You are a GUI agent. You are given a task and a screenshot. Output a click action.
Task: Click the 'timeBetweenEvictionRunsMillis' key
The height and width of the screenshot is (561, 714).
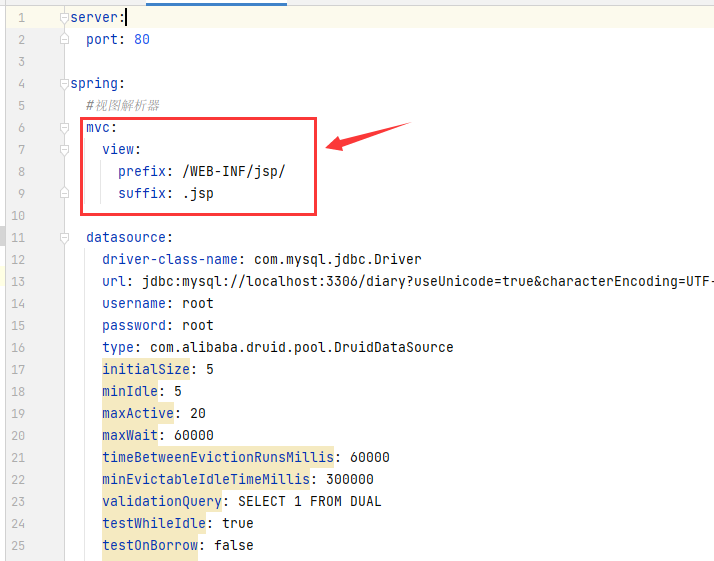[218, 457]
